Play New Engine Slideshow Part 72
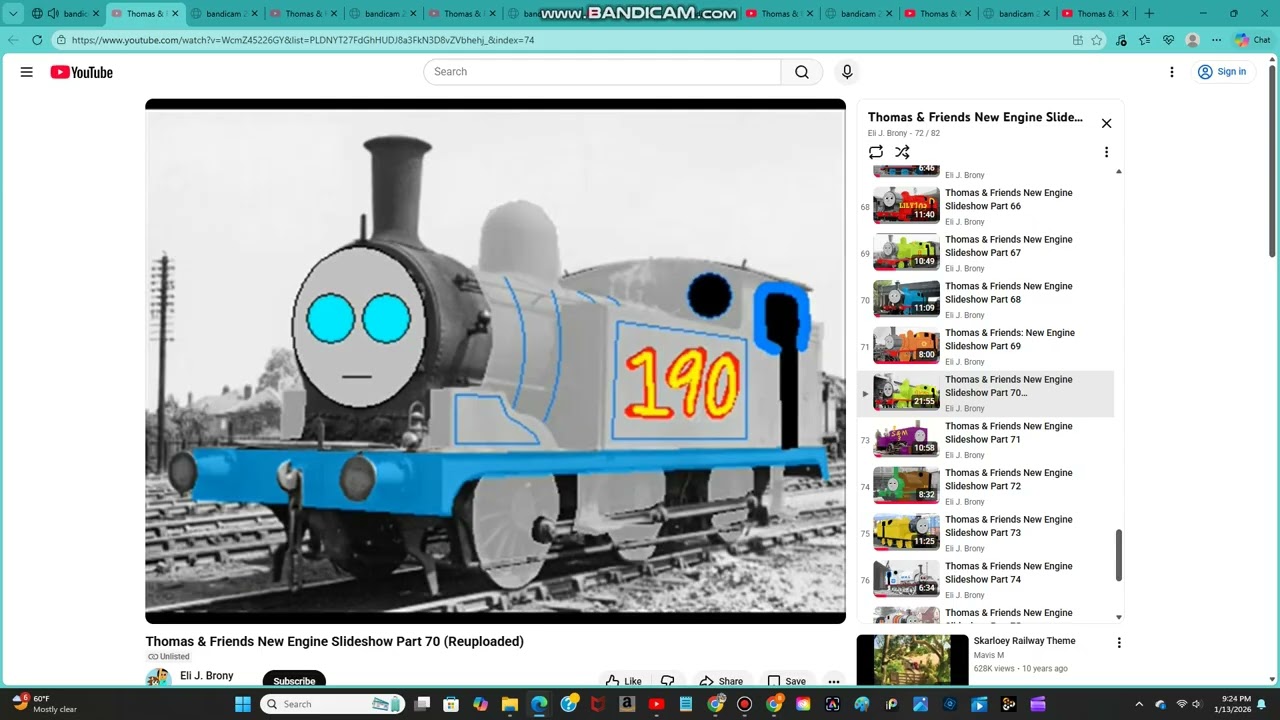1280x720 pixels. 986,486
